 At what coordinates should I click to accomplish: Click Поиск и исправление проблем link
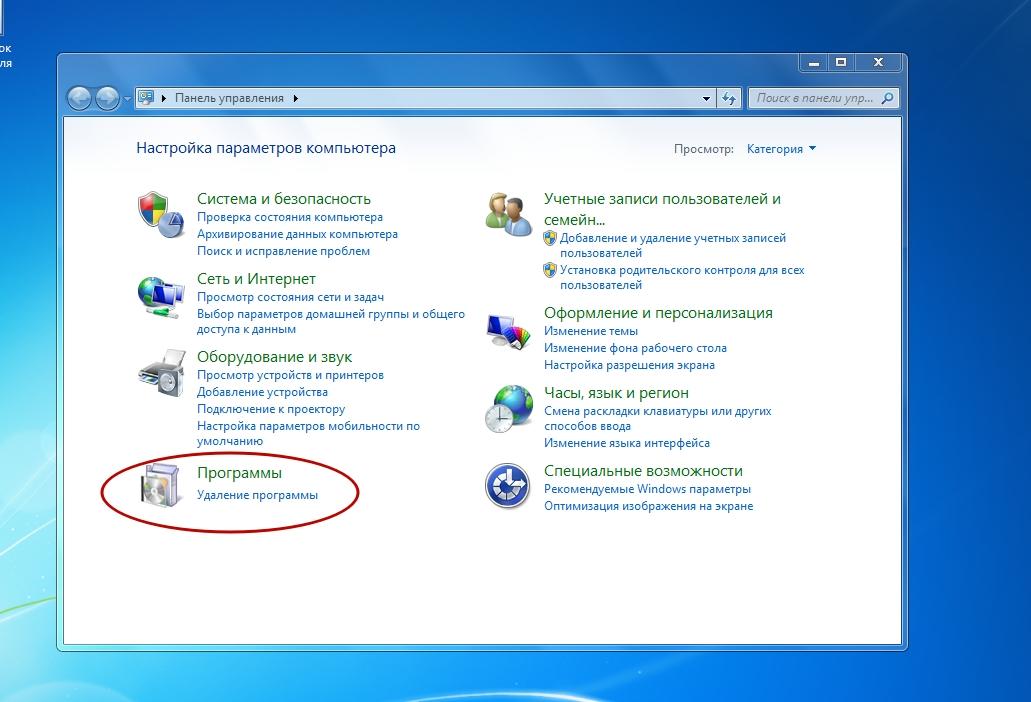point(283,251)
